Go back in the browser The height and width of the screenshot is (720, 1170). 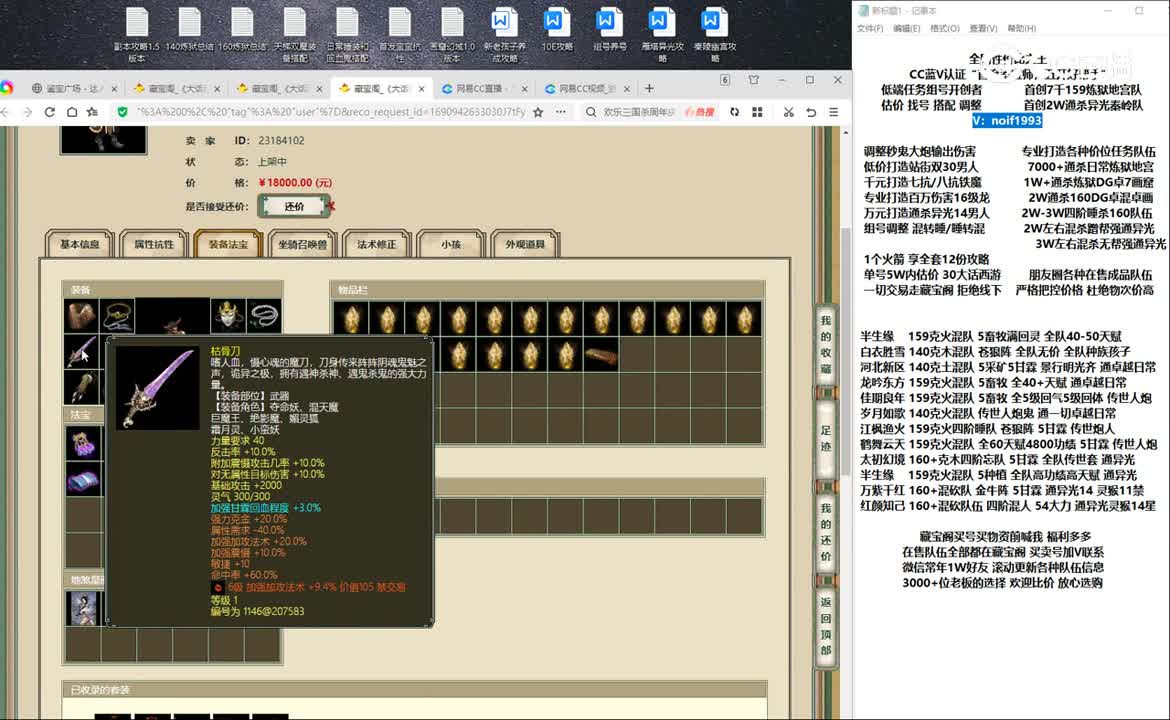point(5,112)
